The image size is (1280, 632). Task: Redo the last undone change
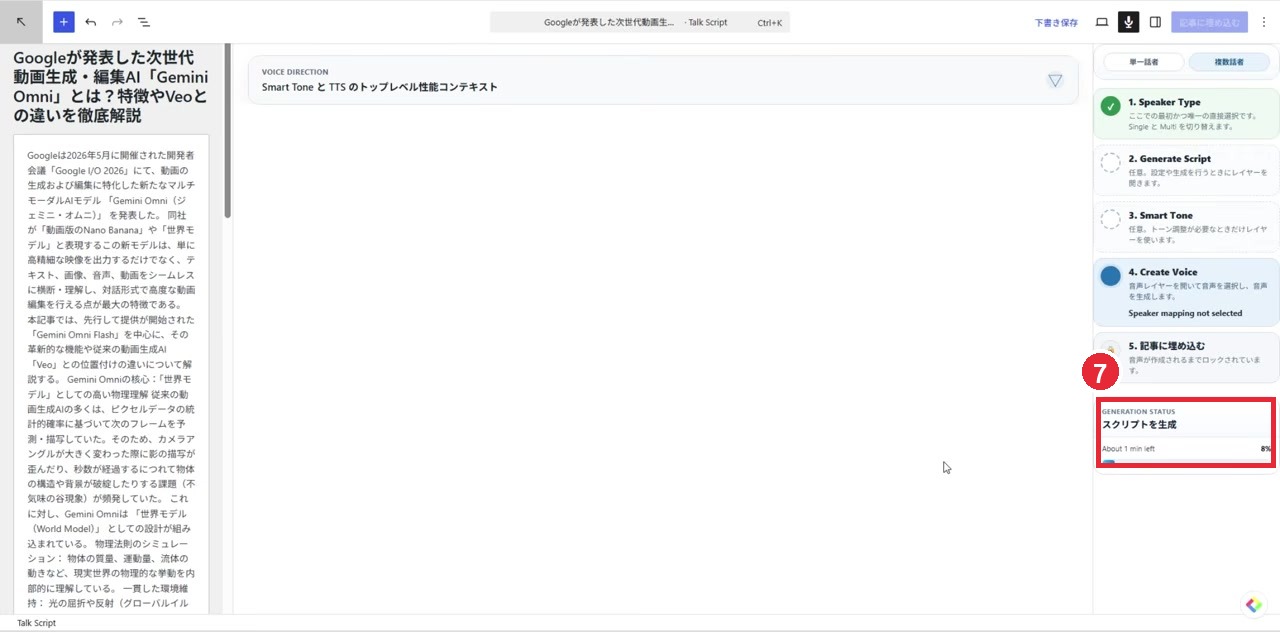(x=117, y=21)
